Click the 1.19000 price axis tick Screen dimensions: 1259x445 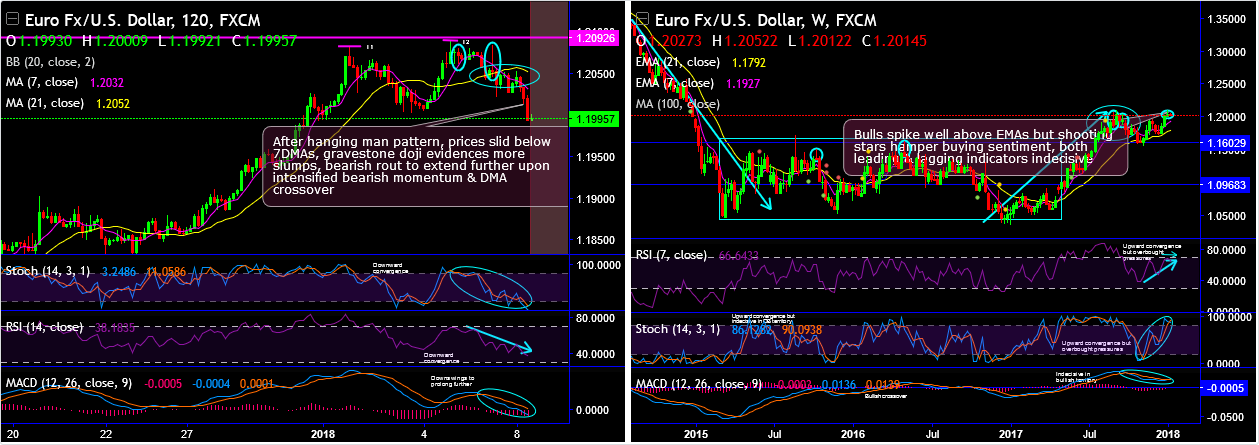pyautogui.click(x=598, y=199)
